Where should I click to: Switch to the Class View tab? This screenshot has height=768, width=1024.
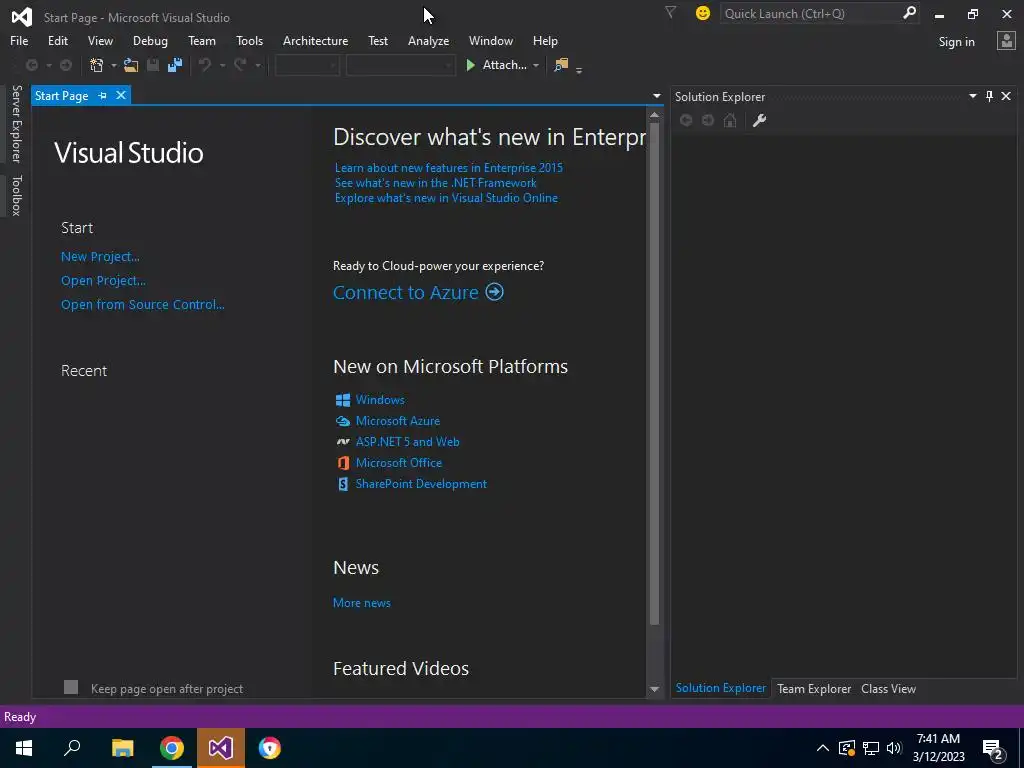tap(888, 688)
